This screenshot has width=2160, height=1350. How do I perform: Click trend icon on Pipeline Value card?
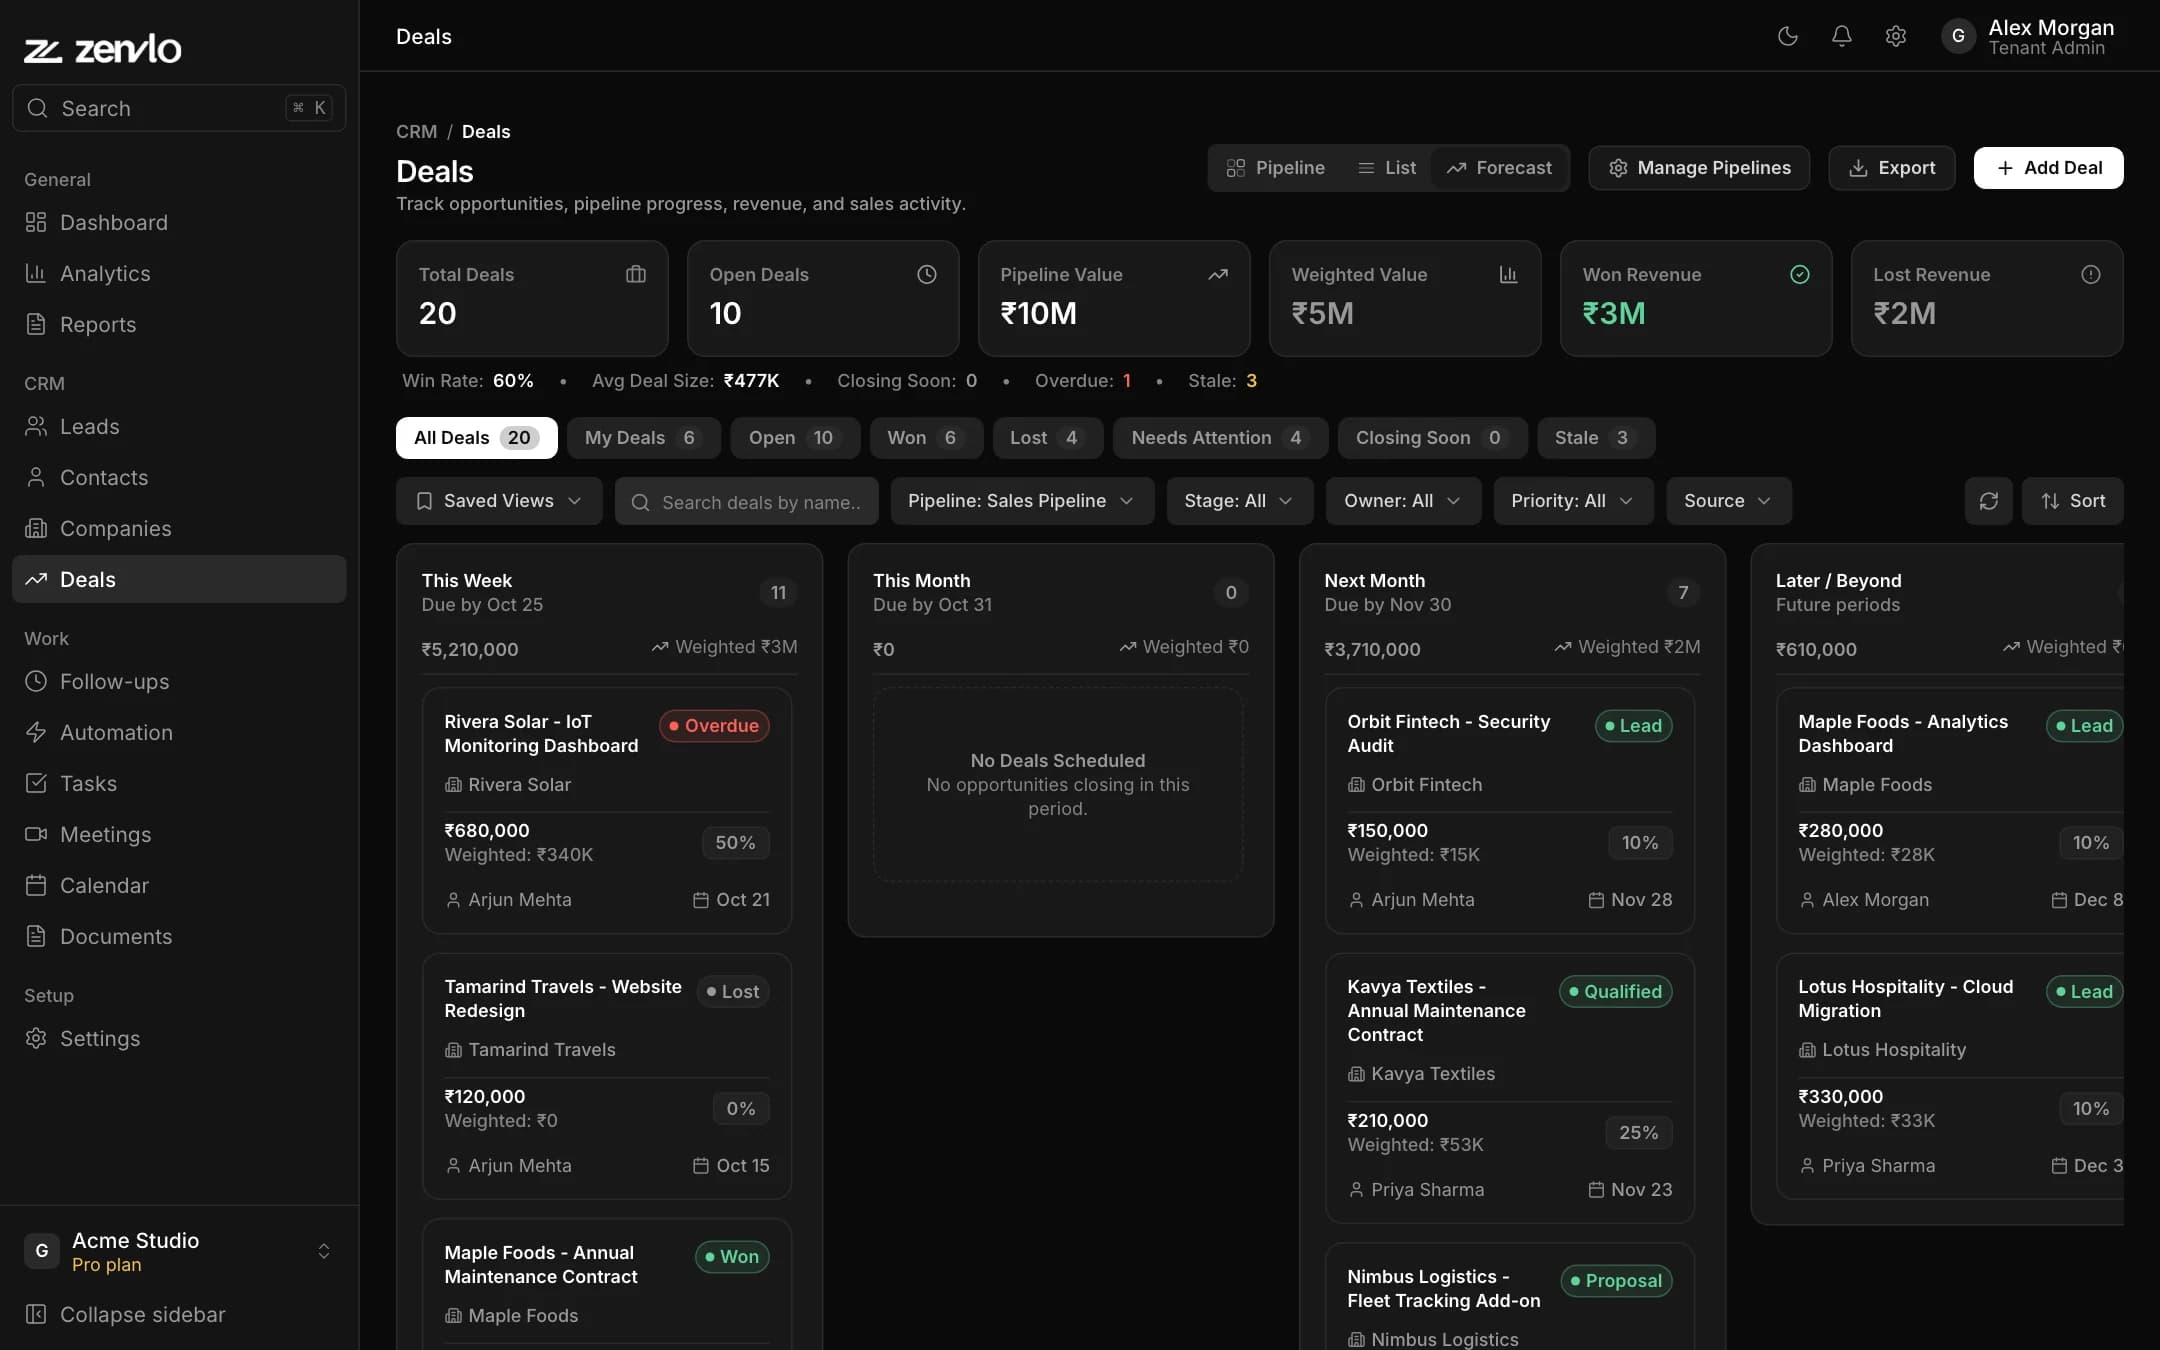pos(1218,274)
